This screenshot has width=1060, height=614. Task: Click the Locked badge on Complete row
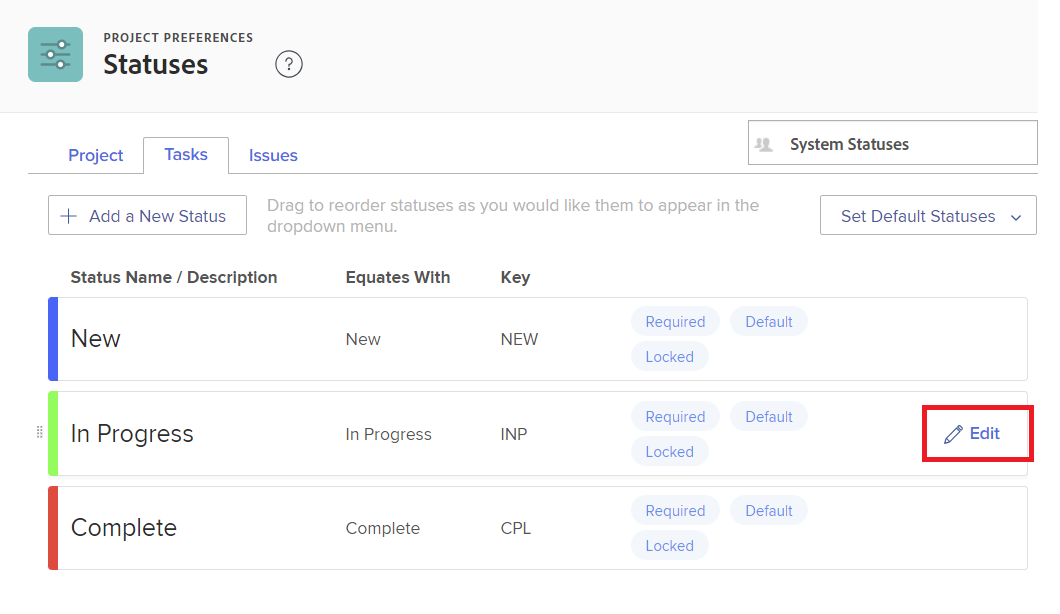tap(669, 546)
